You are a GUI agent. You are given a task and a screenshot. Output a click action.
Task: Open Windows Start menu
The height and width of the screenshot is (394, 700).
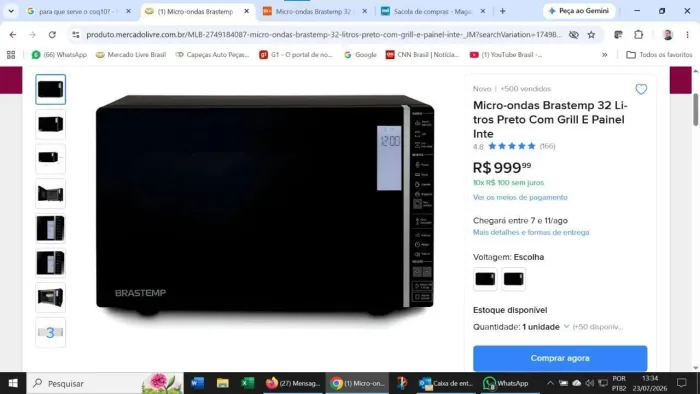click(13, 383)
